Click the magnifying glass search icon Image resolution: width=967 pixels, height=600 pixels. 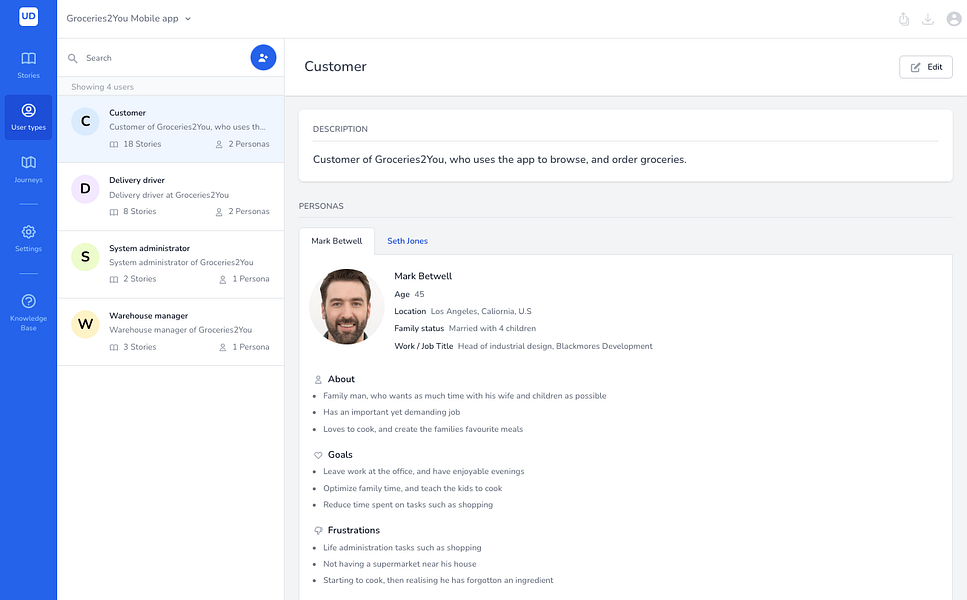(73, 57)
